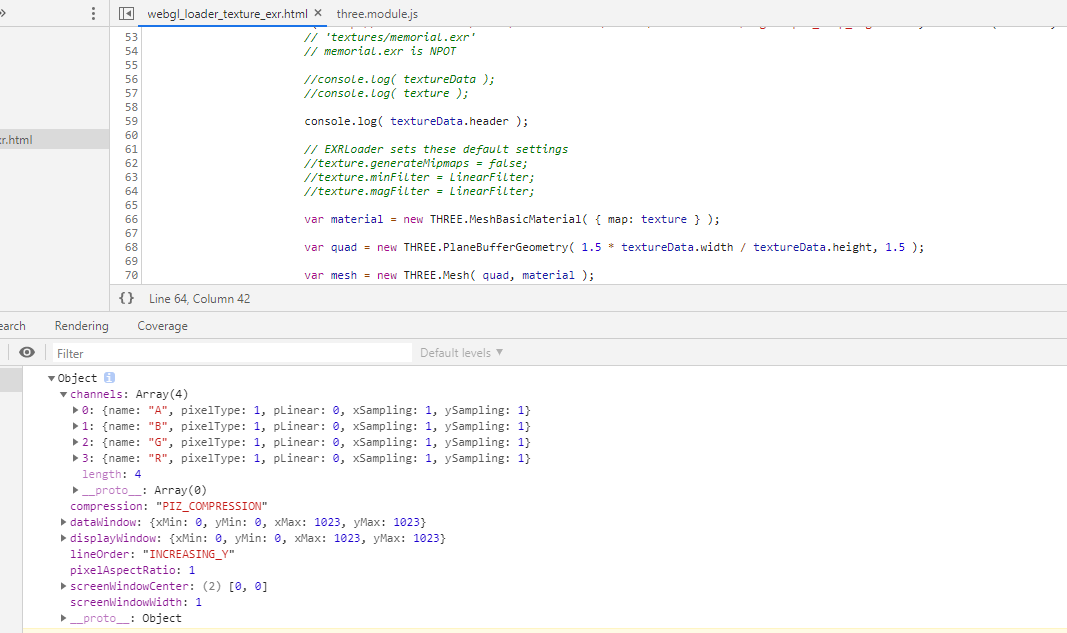Image resolution: width=1067 pixels, height=633 pixels.
Task: Open the Default levels dropdown
Action: [x=461, y=353]
